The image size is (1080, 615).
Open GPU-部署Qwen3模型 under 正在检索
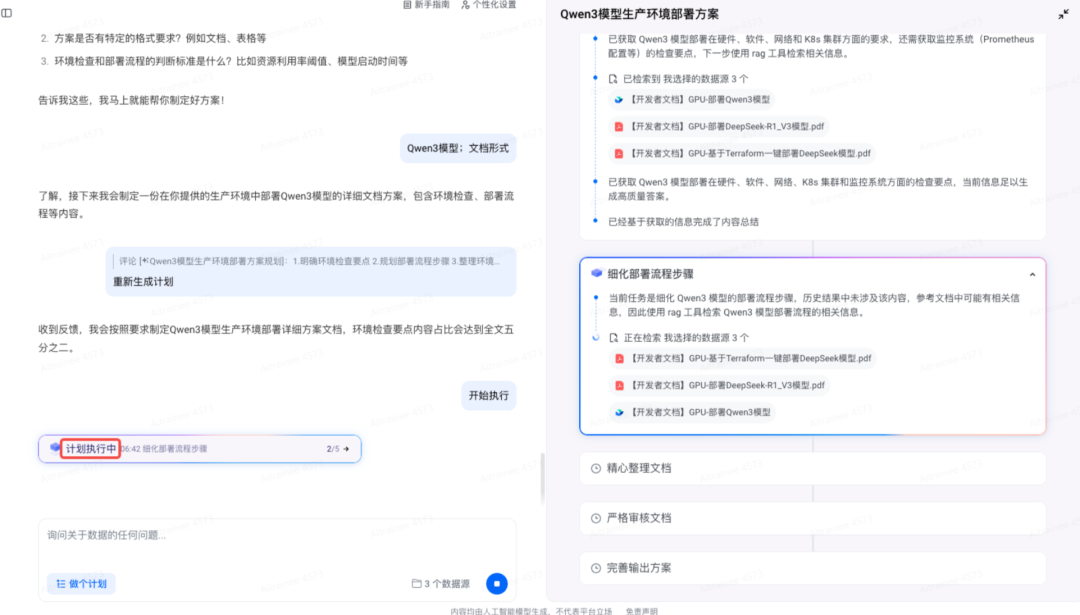[693, 412]
